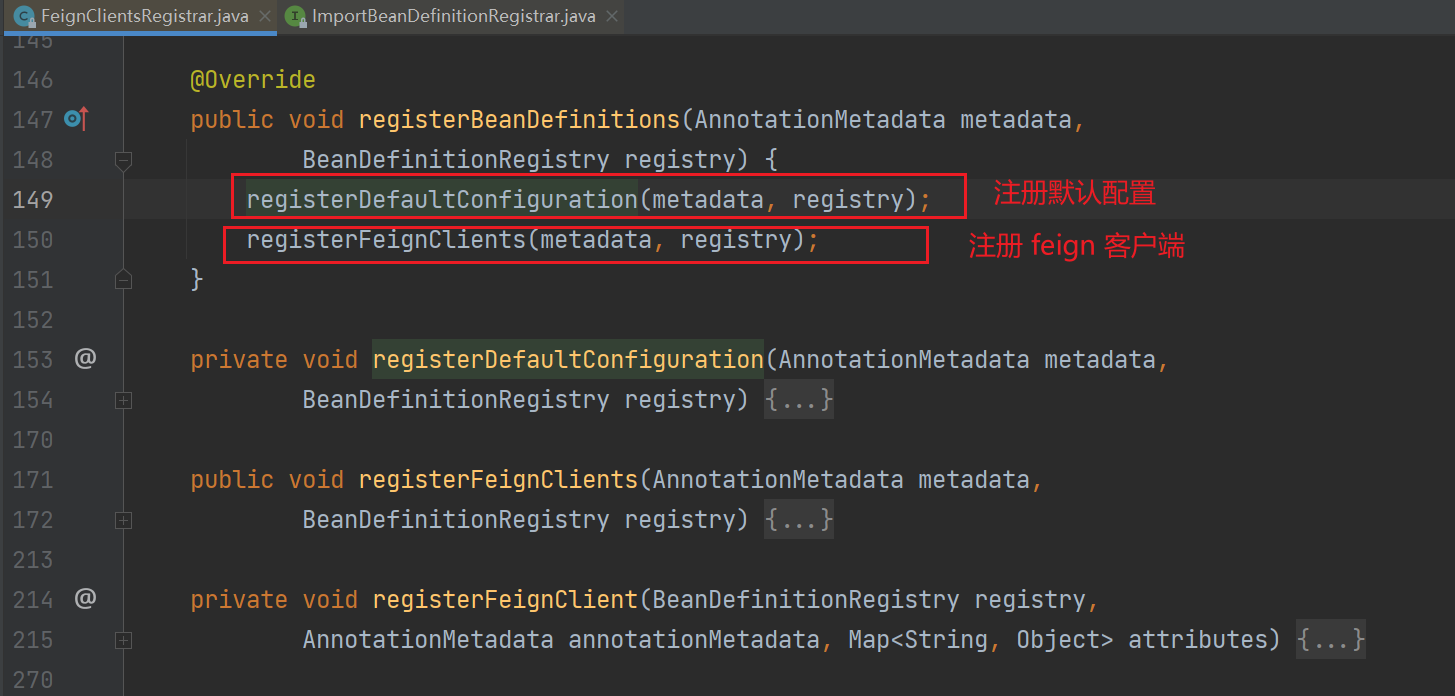Image resolution: width=1455 pixels, height=696 pixels.
Task: Expand the folded block at line 172
Action: tap(123, 519)
